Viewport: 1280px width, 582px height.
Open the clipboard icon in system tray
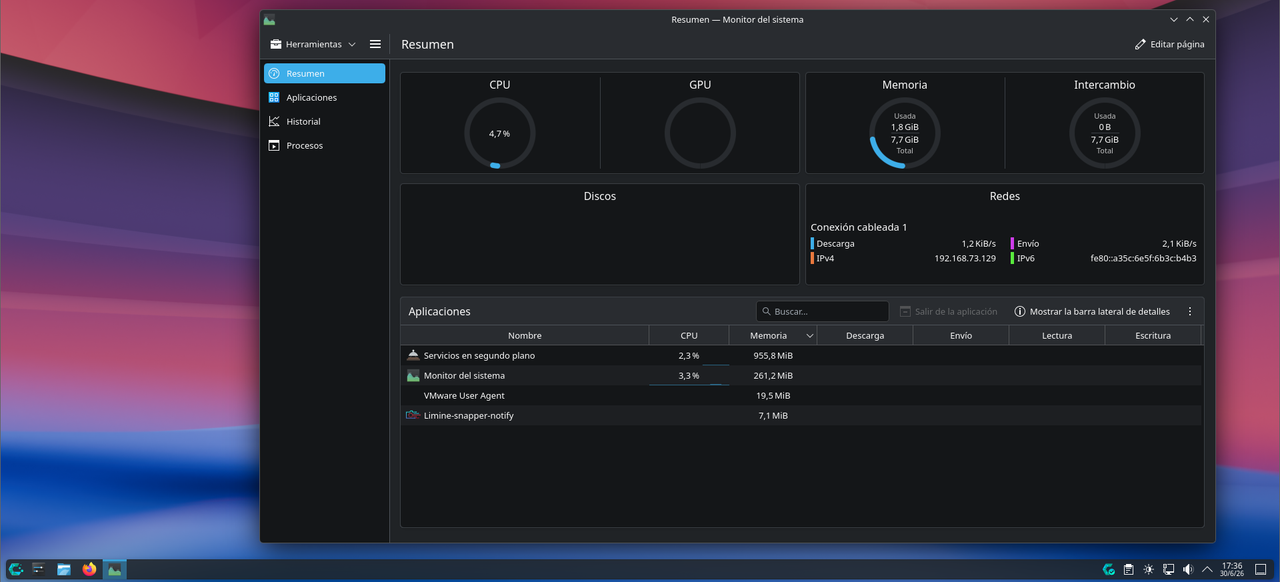point(1128,569)
